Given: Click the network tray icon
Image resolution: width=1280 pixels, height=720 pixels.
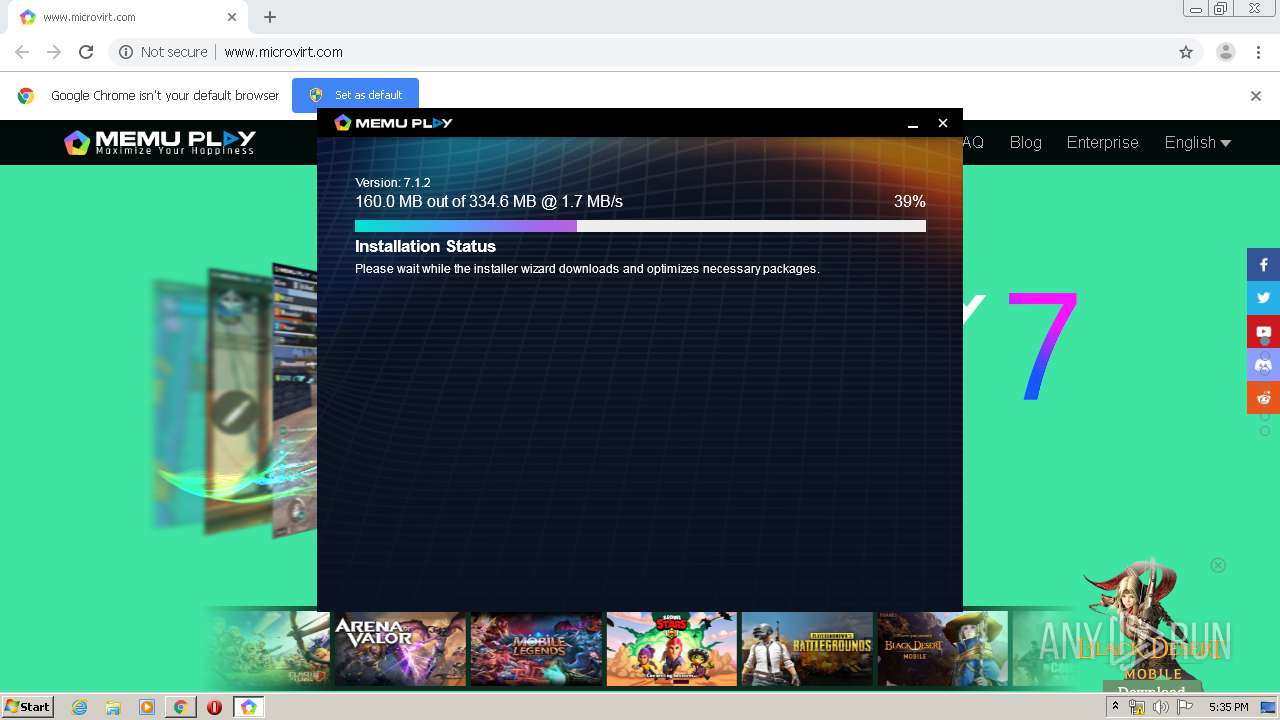Looking at the screenshot, I should click(x=1137, y=707).
